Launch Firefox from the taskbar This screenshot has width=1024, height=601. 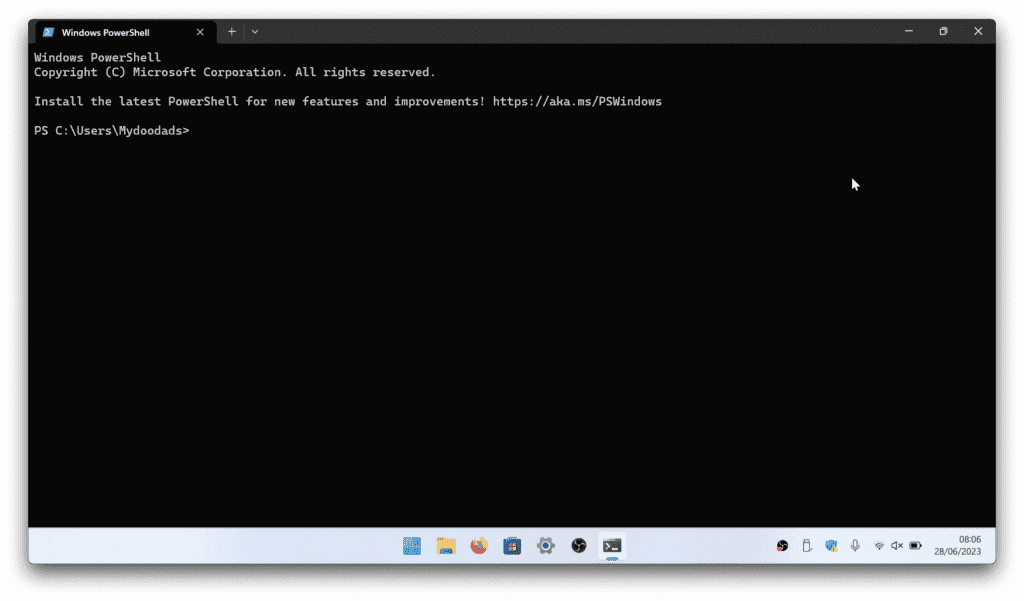click(x=479, y=545)
